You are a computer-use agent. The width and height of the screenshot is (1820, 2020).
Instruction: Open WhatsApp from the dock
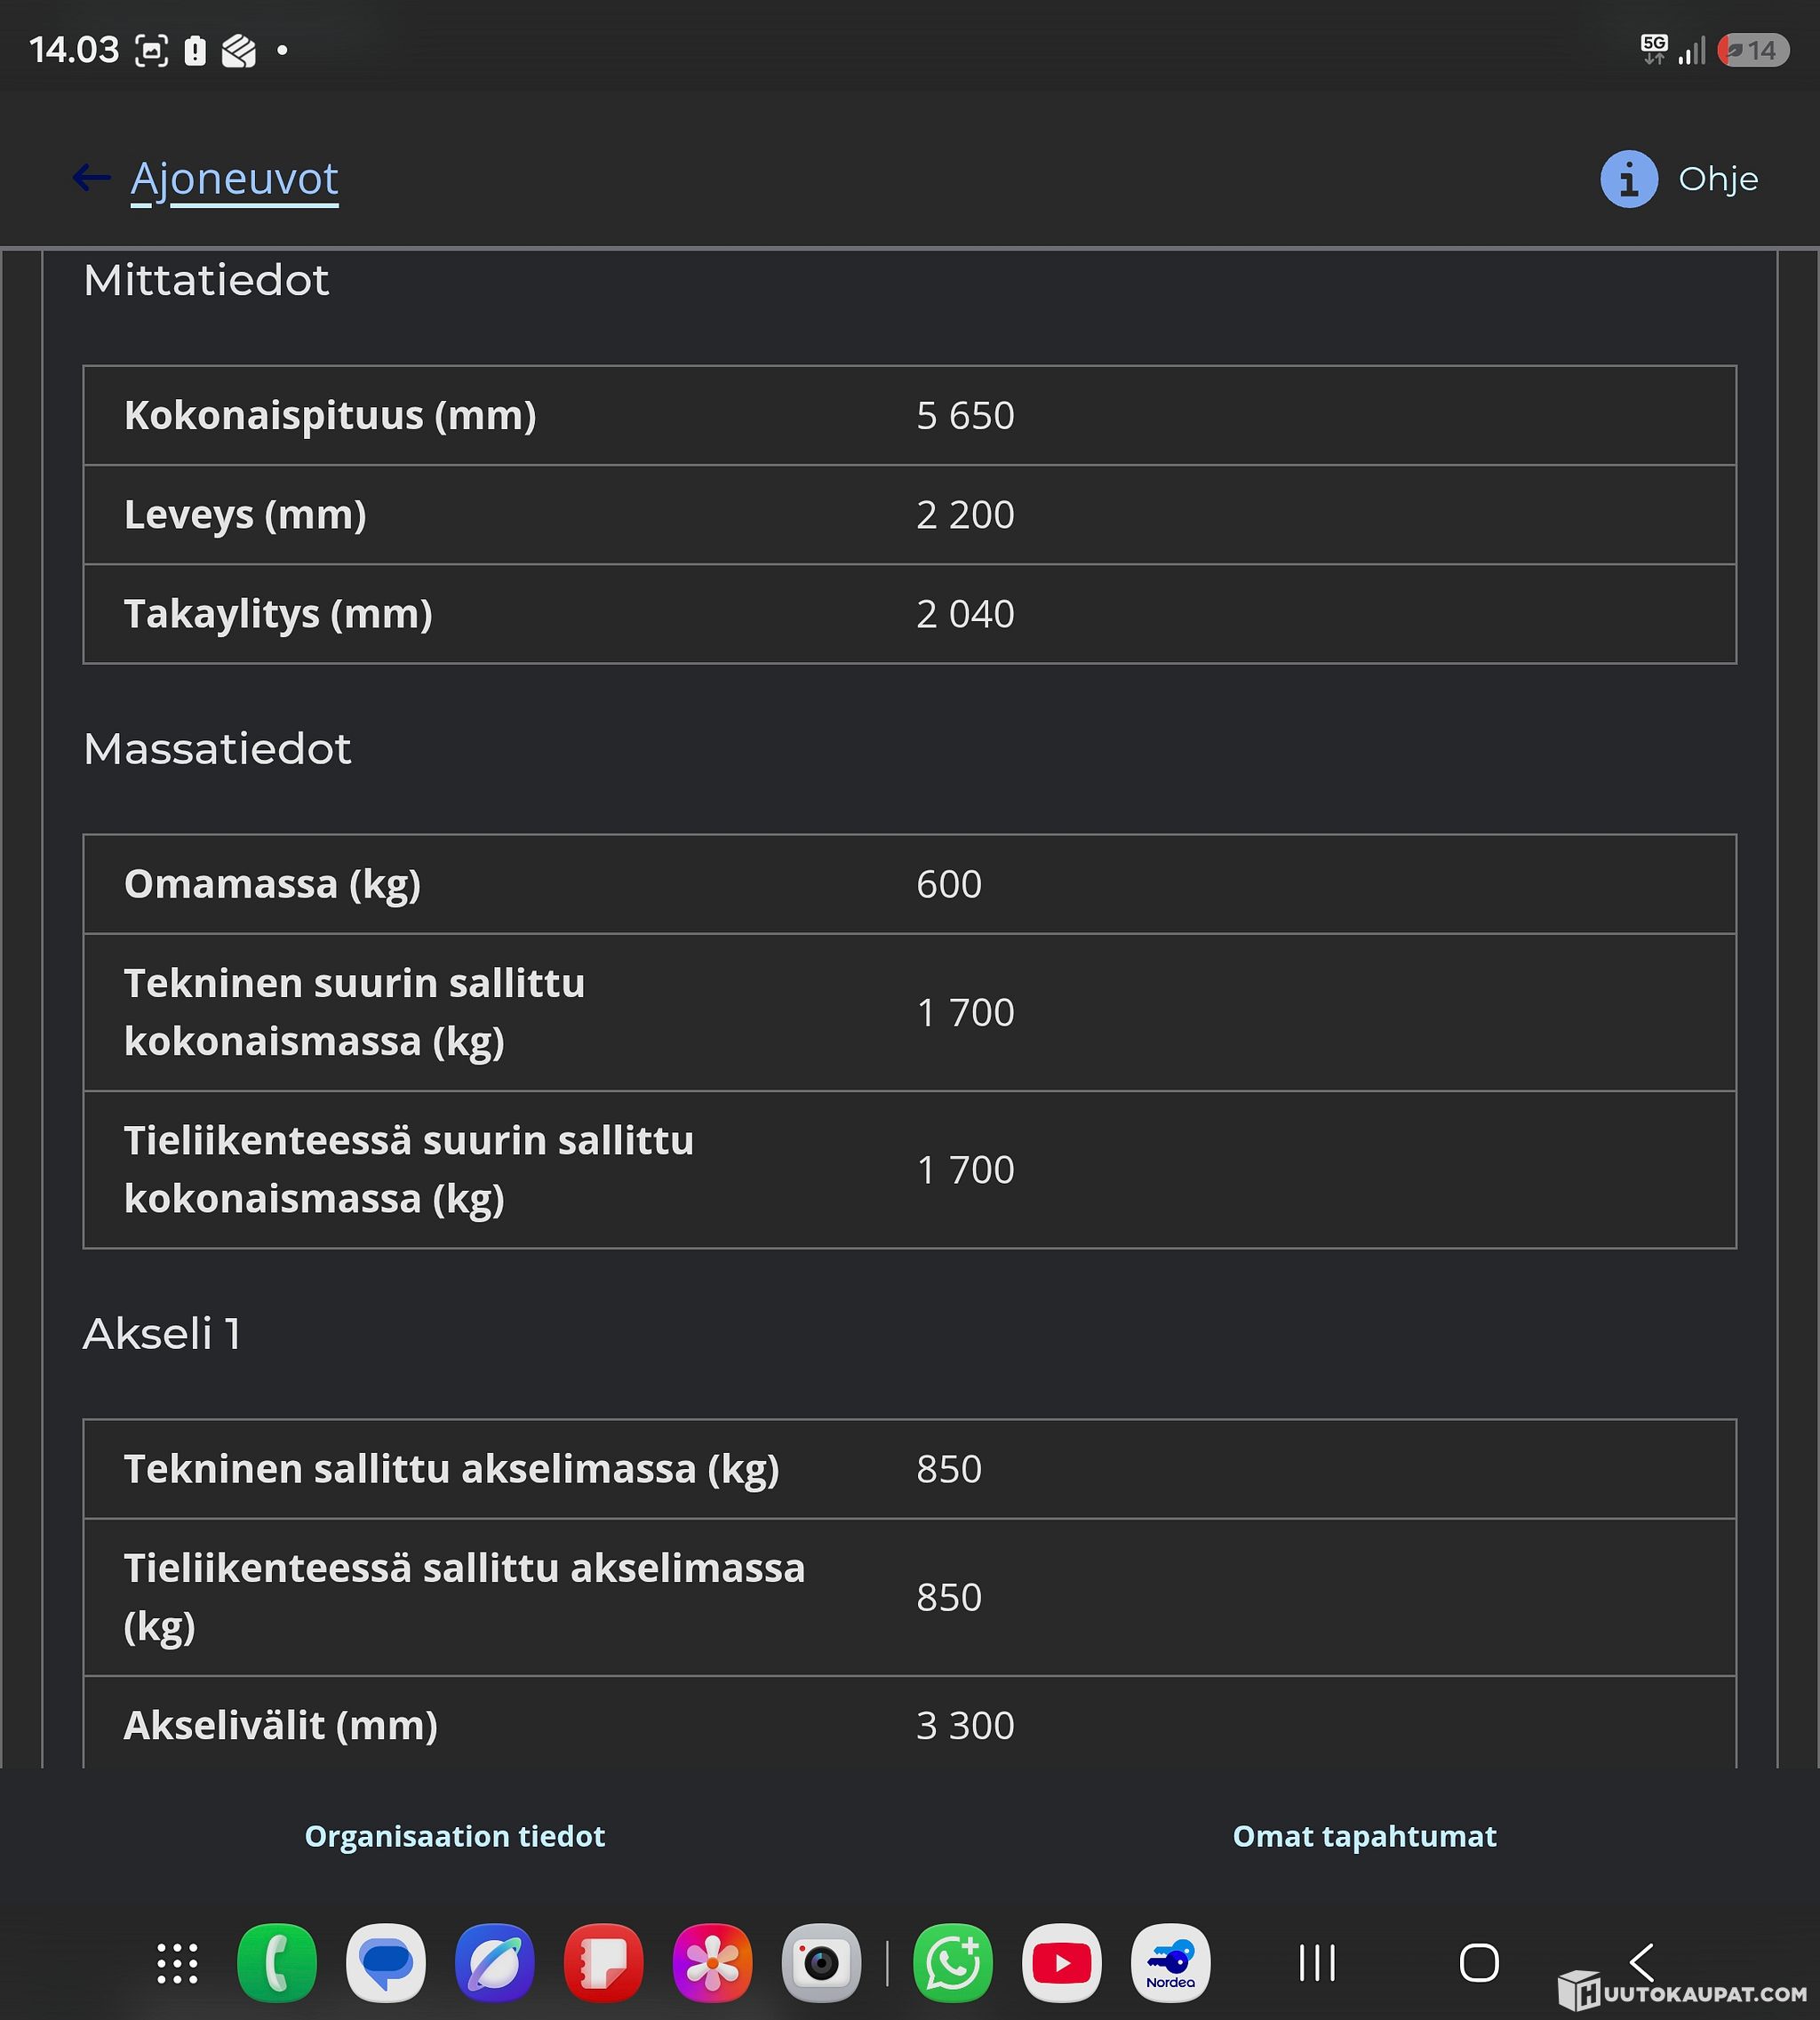pos(953,1963)
